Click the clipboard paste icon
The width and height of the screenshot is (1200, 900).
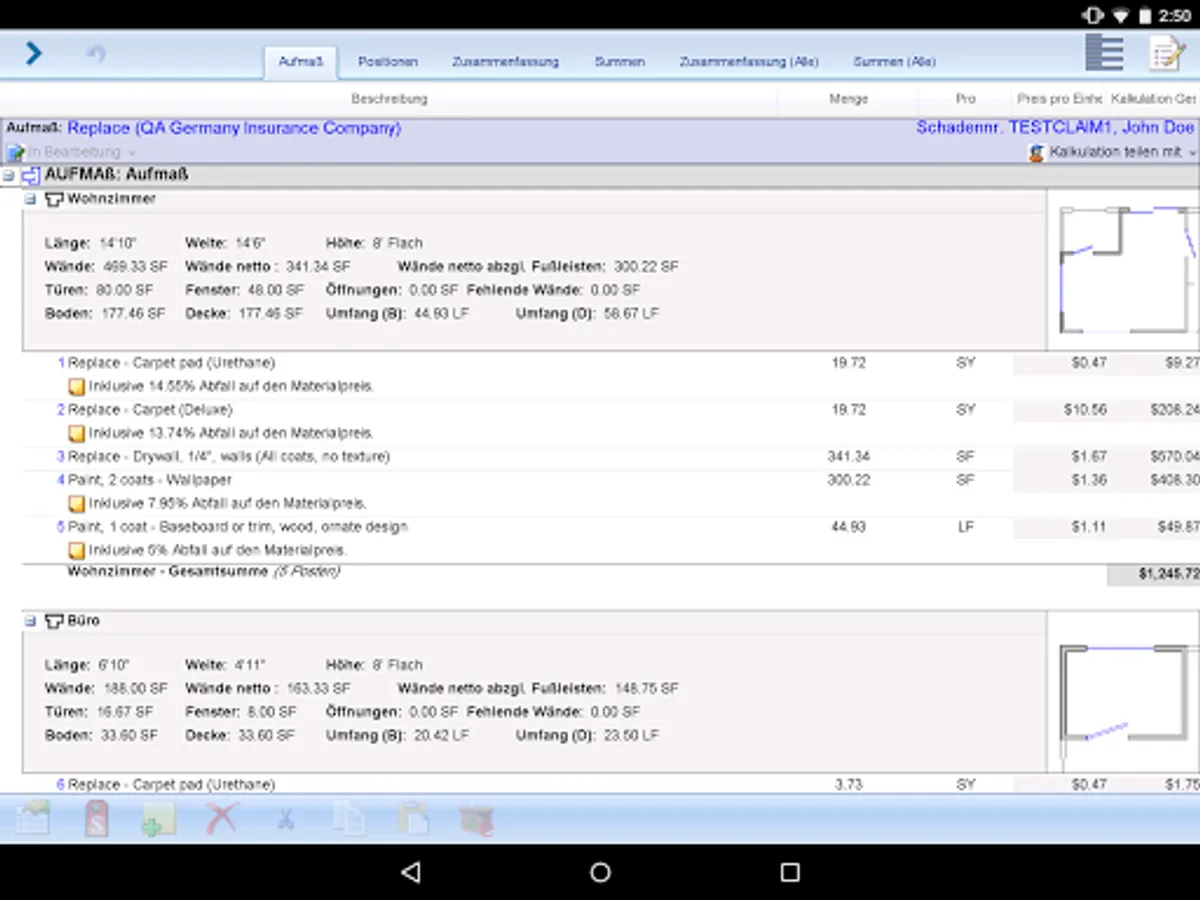point(412,819)
